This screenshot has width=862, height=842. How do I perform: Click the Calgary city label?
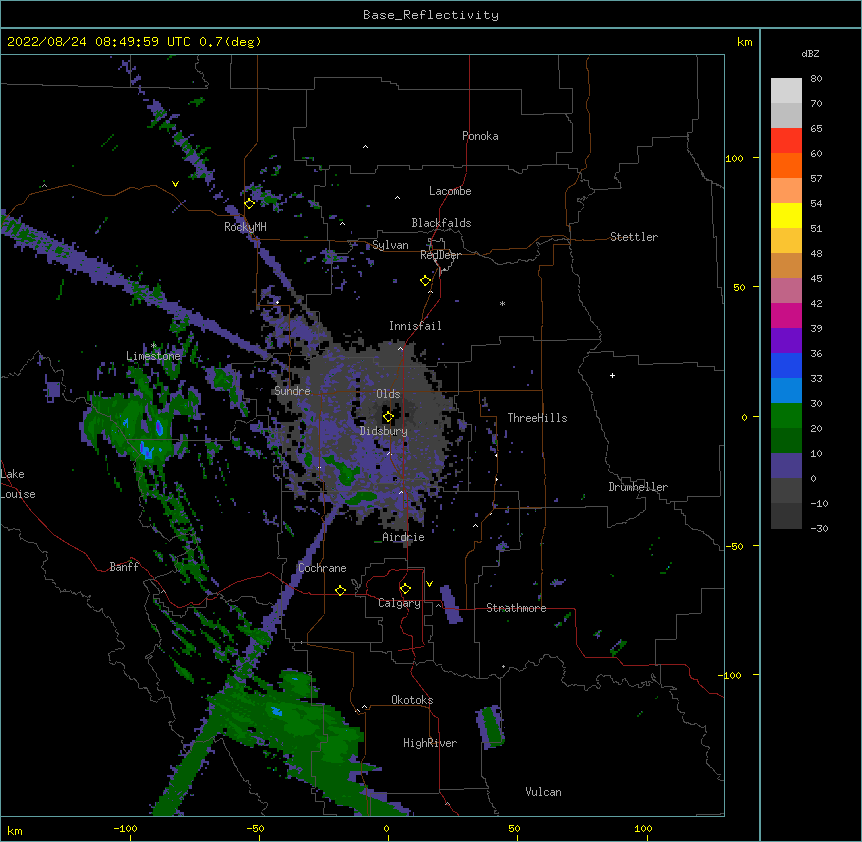tap(399, 603)
